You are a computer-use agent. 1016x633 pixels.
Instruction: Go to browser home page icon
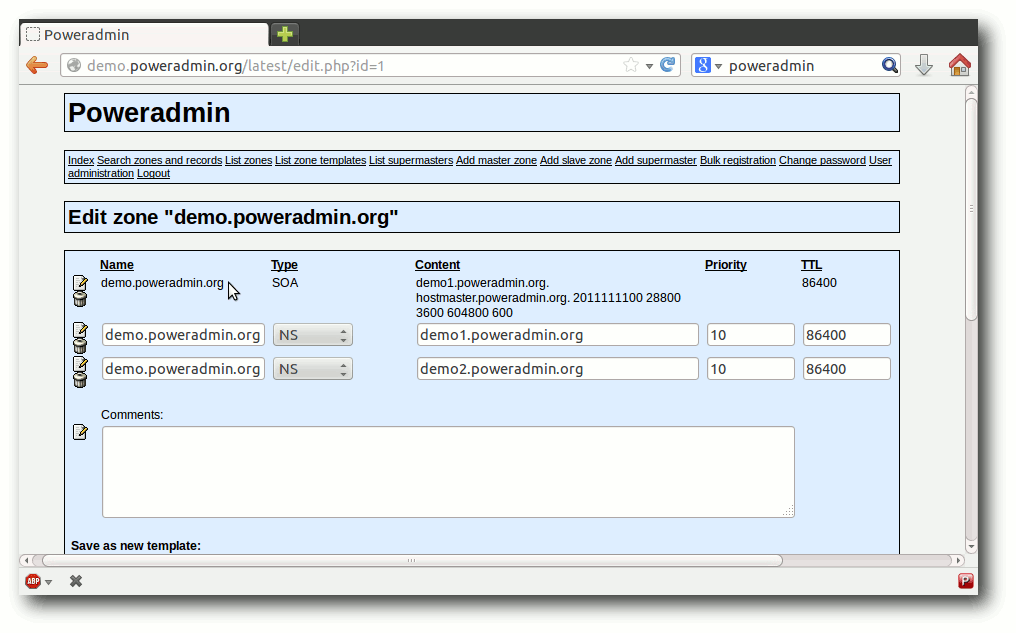959,65
